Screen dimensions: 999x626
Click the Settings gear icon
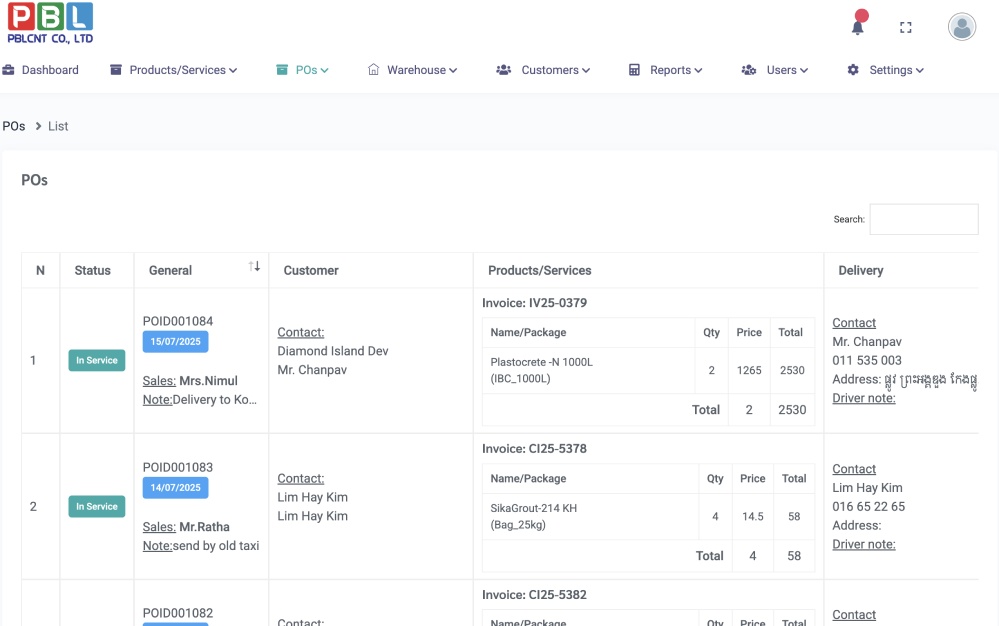[x=853, y=70]
